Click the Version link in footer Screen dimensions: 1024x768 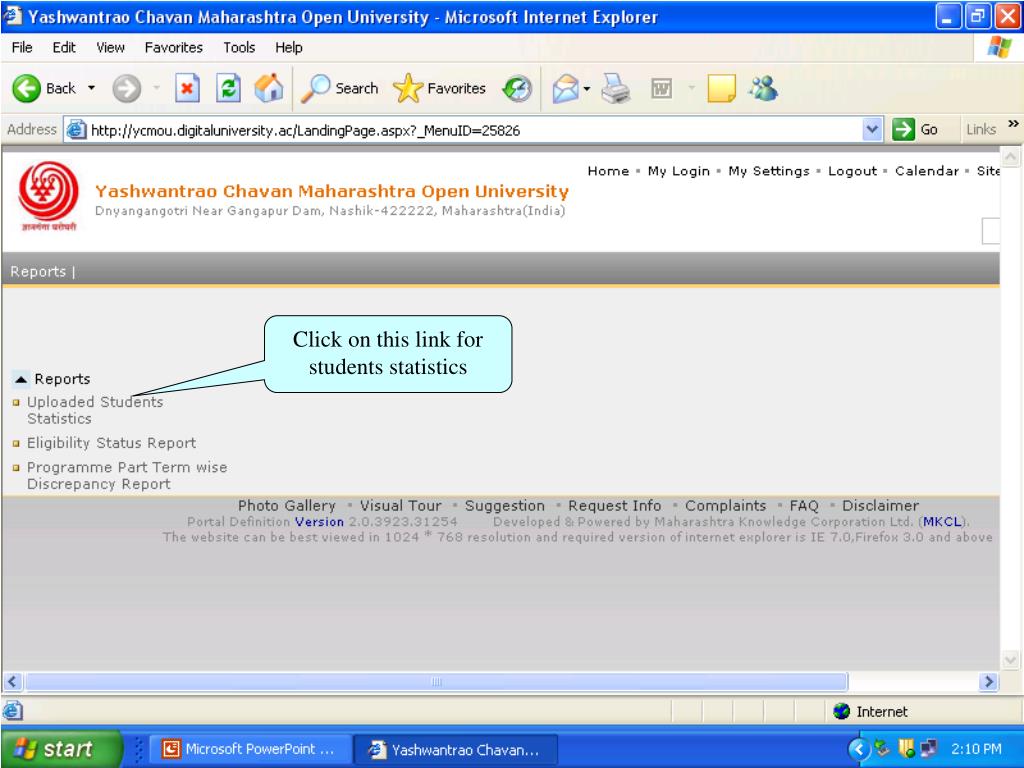coord(319,522)
